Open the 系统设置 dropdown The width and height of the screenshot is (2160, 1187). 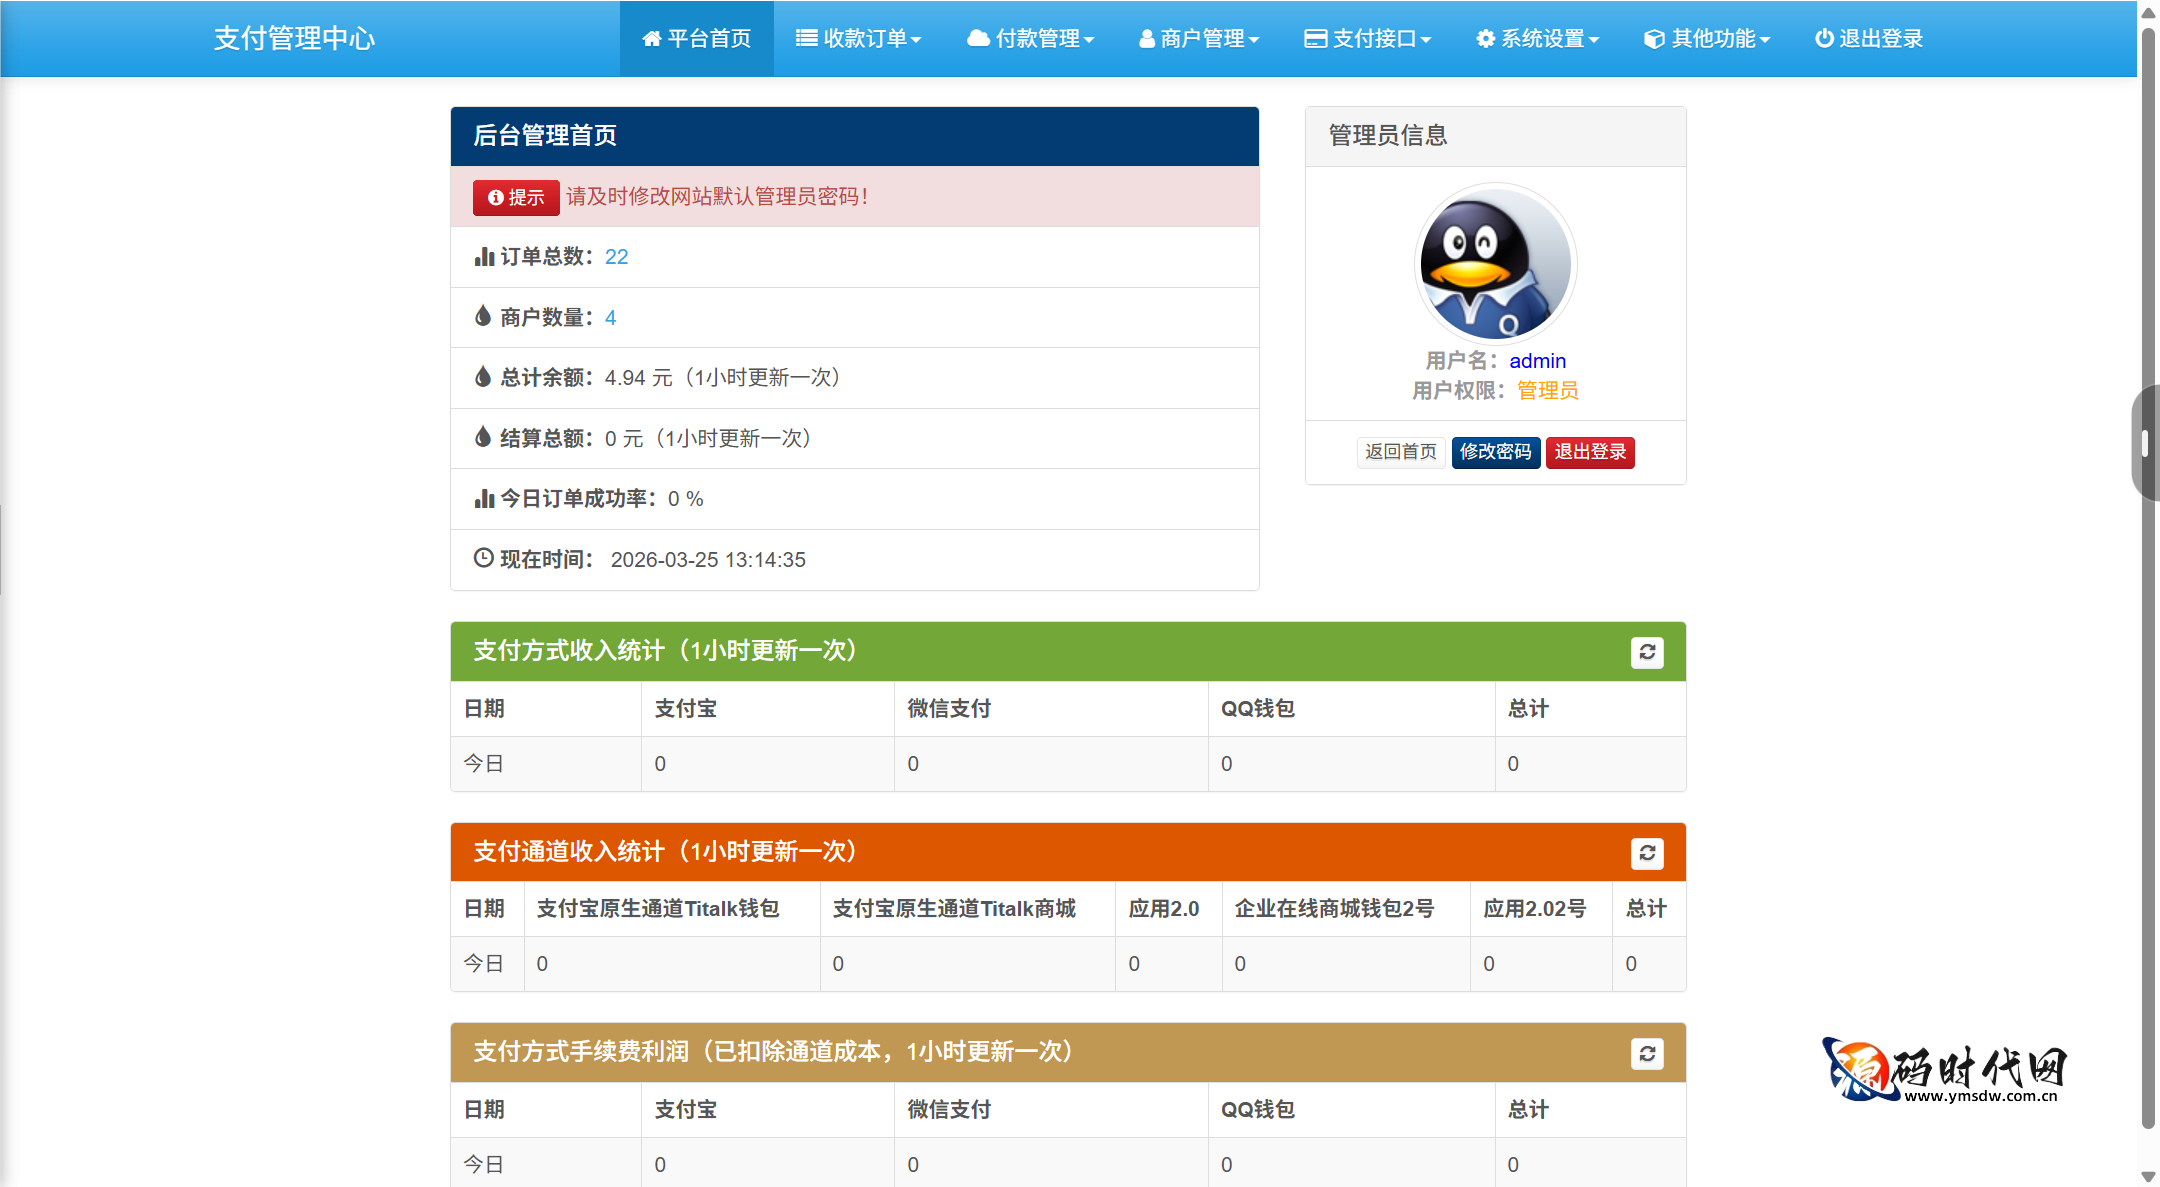point(1537,38)
